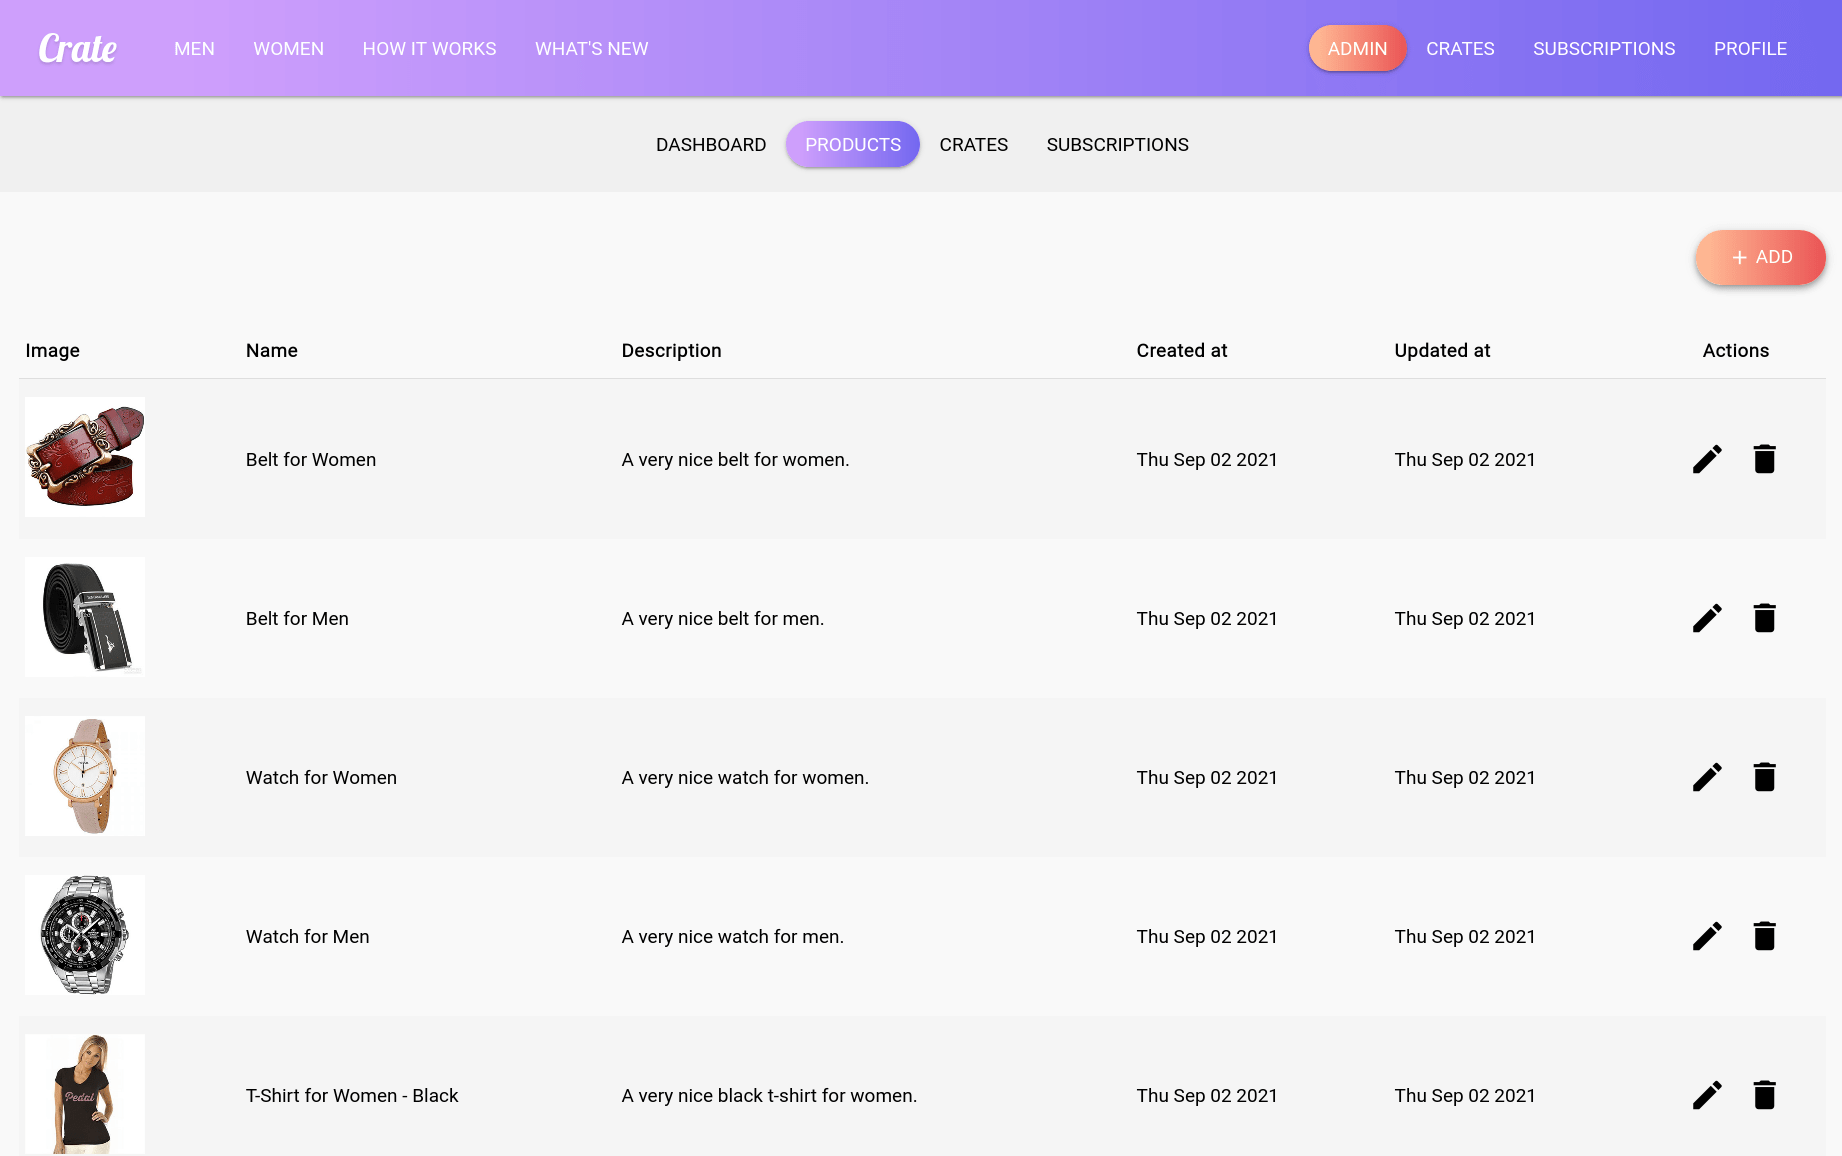Click the Created at date for T-Shirt for Women
Viewport: 1842px width, 1156px height.
(1207, 1096)
